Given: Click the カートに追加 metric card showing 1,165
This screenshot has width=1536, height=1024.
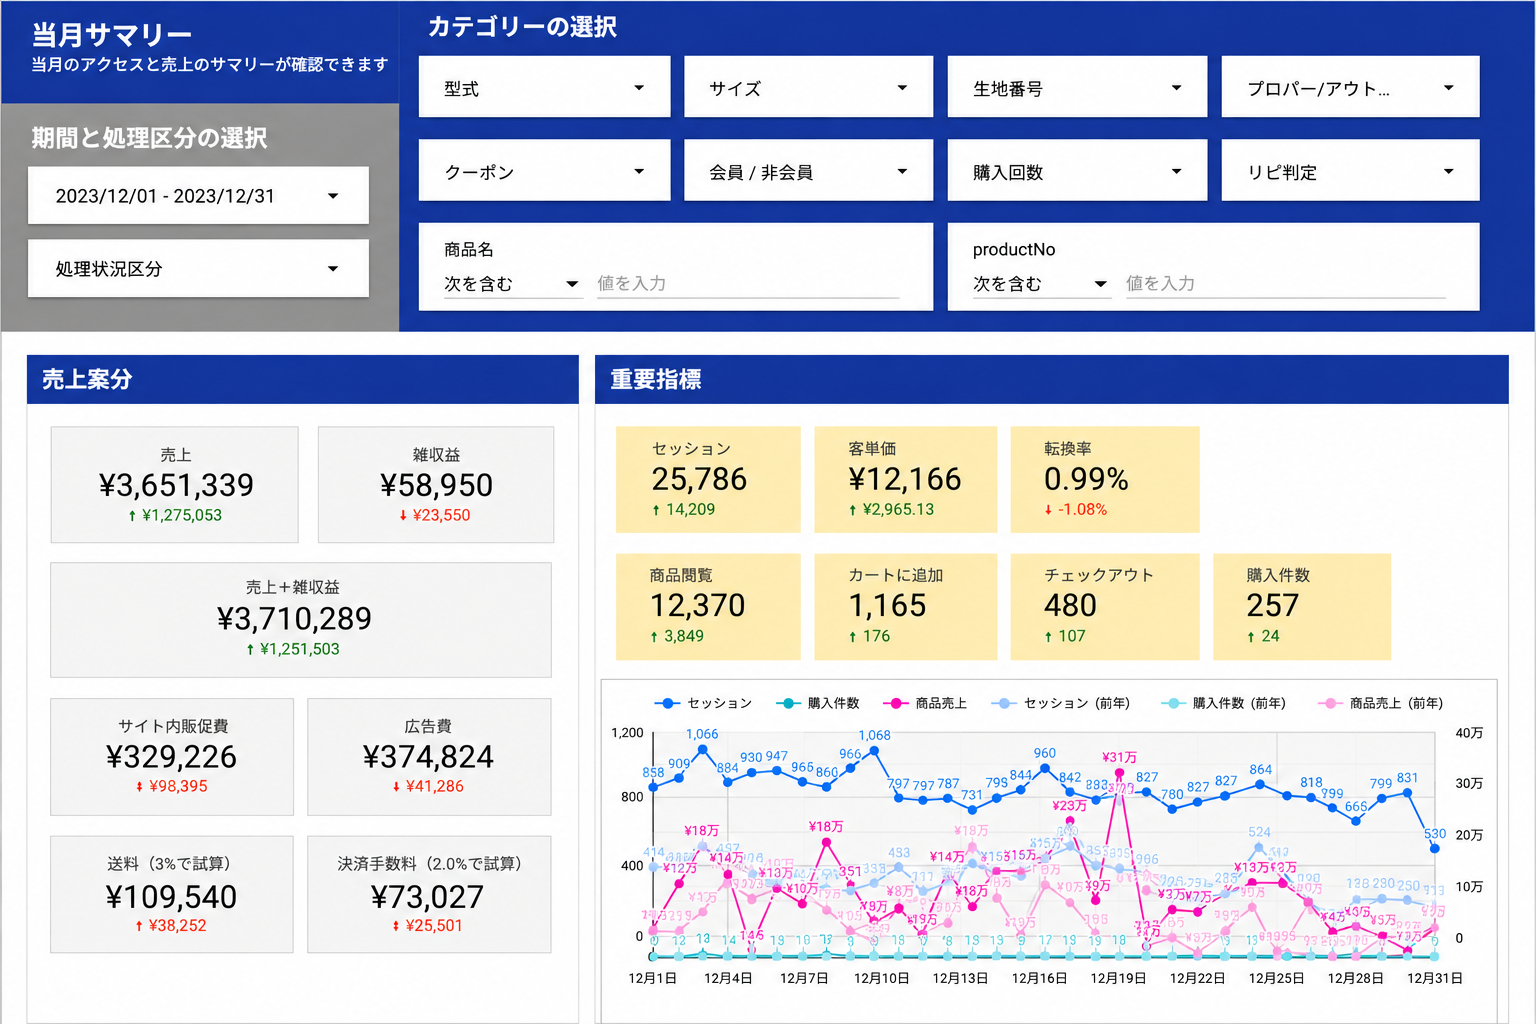Looking at the screenshot, I should coord(906,606).
